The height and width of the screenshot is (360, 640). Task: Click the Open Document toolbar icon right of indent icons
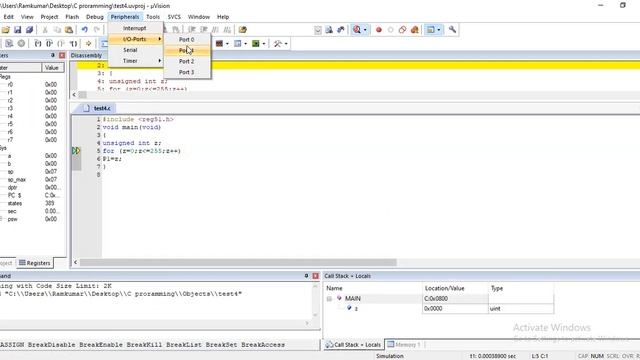tap(243, 30)
